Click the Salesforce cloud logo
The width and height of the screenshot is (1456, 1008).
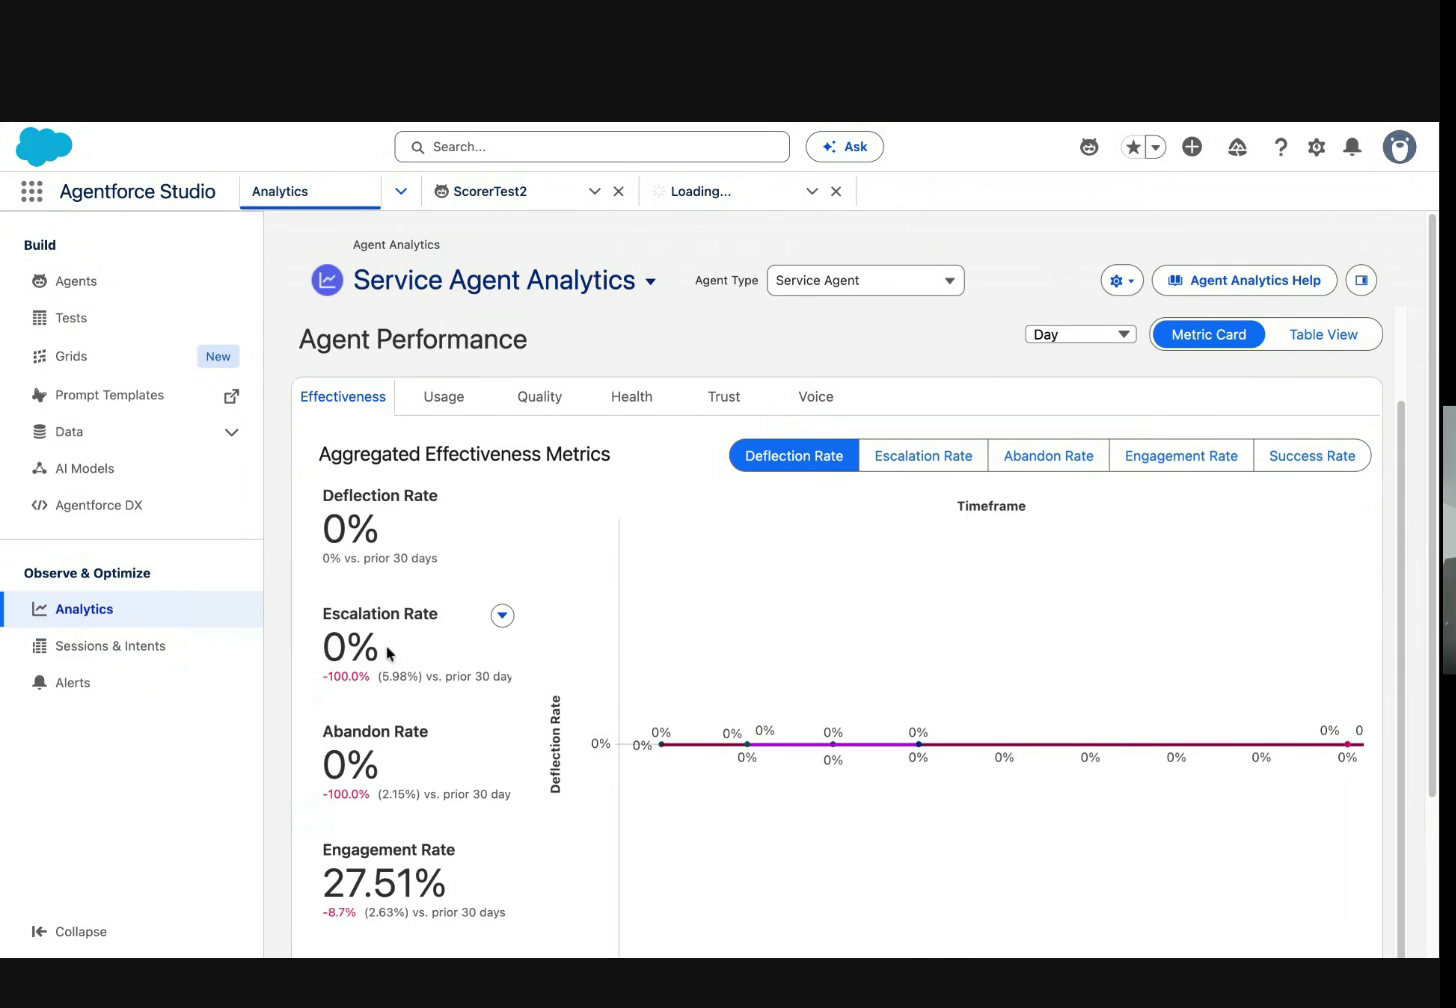(44, 146)
